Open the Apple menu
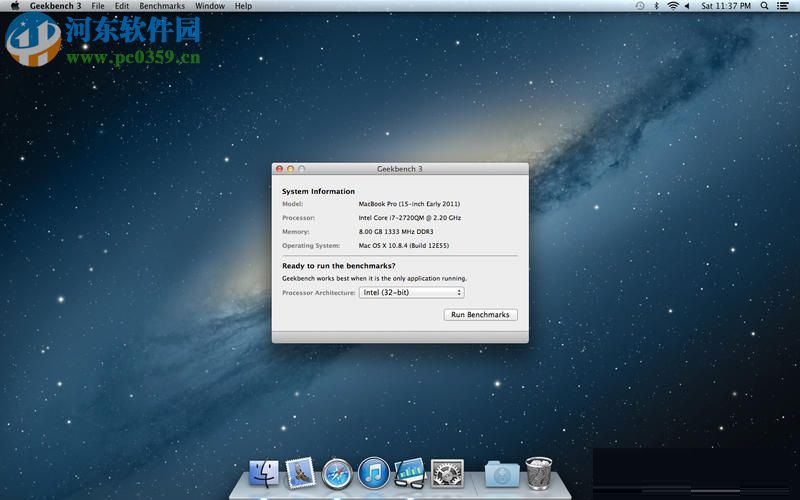 (x=15, y=6)
